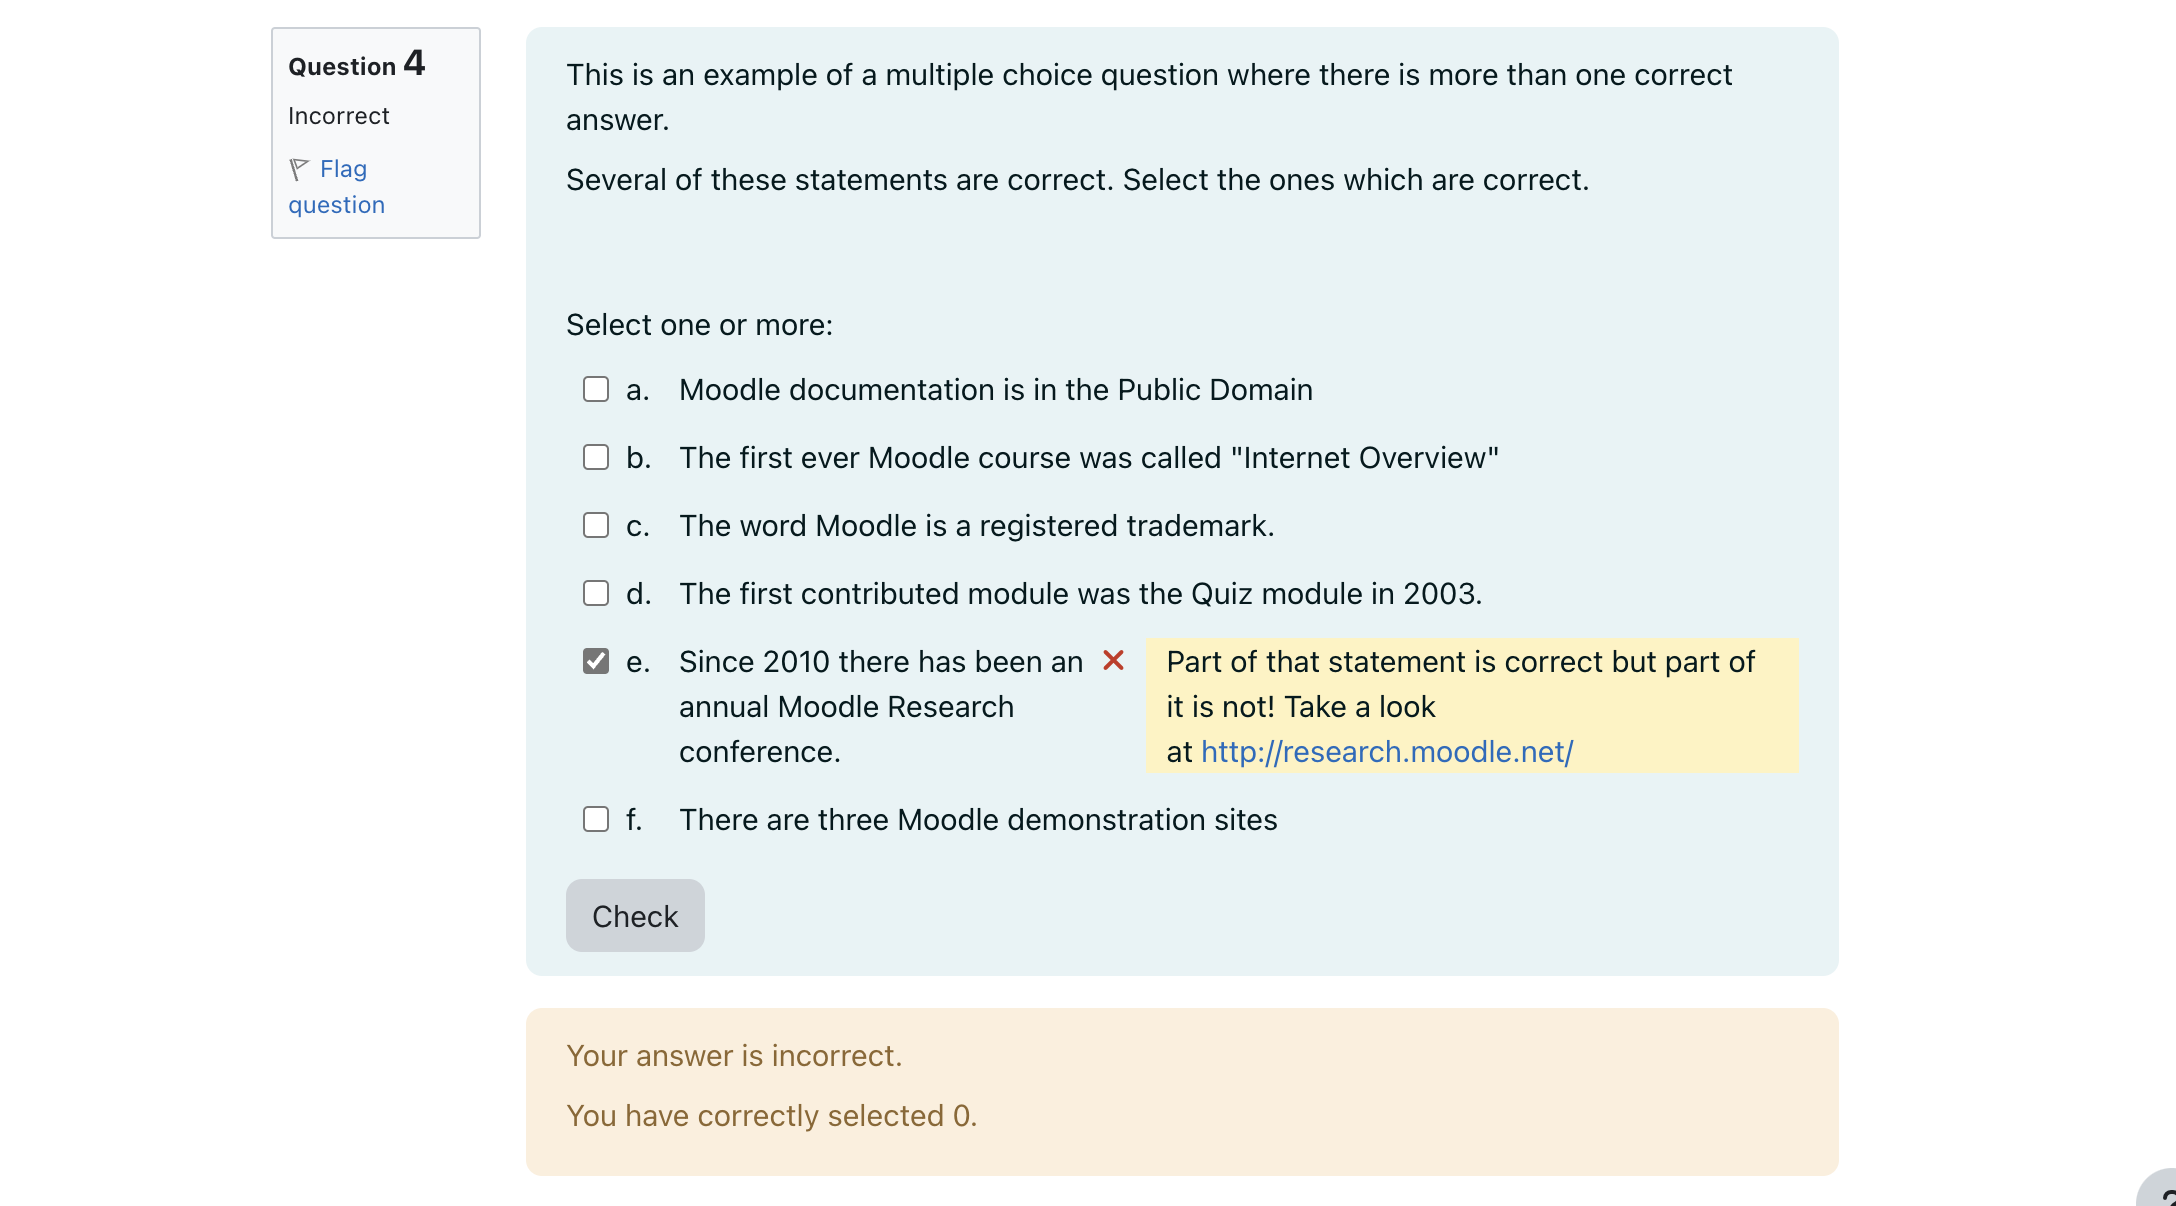Click the Flag question link text
Viewport: 2176px width, 1206px height.
[337, 186]
